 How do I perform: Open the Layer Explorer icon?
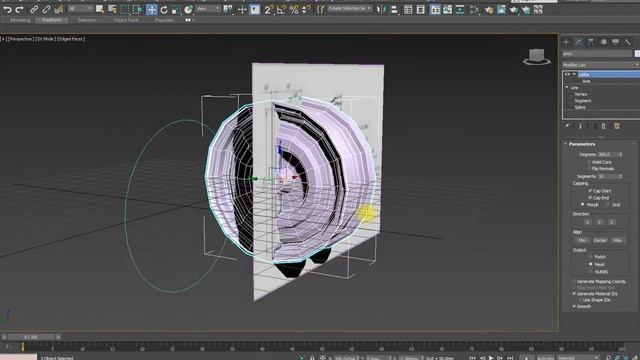coord(420,9)
